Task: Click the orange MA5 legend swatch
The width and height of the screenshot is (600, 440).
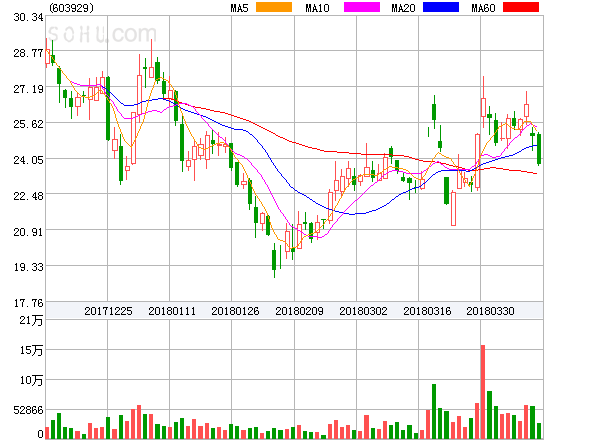Action: [274, 7]
